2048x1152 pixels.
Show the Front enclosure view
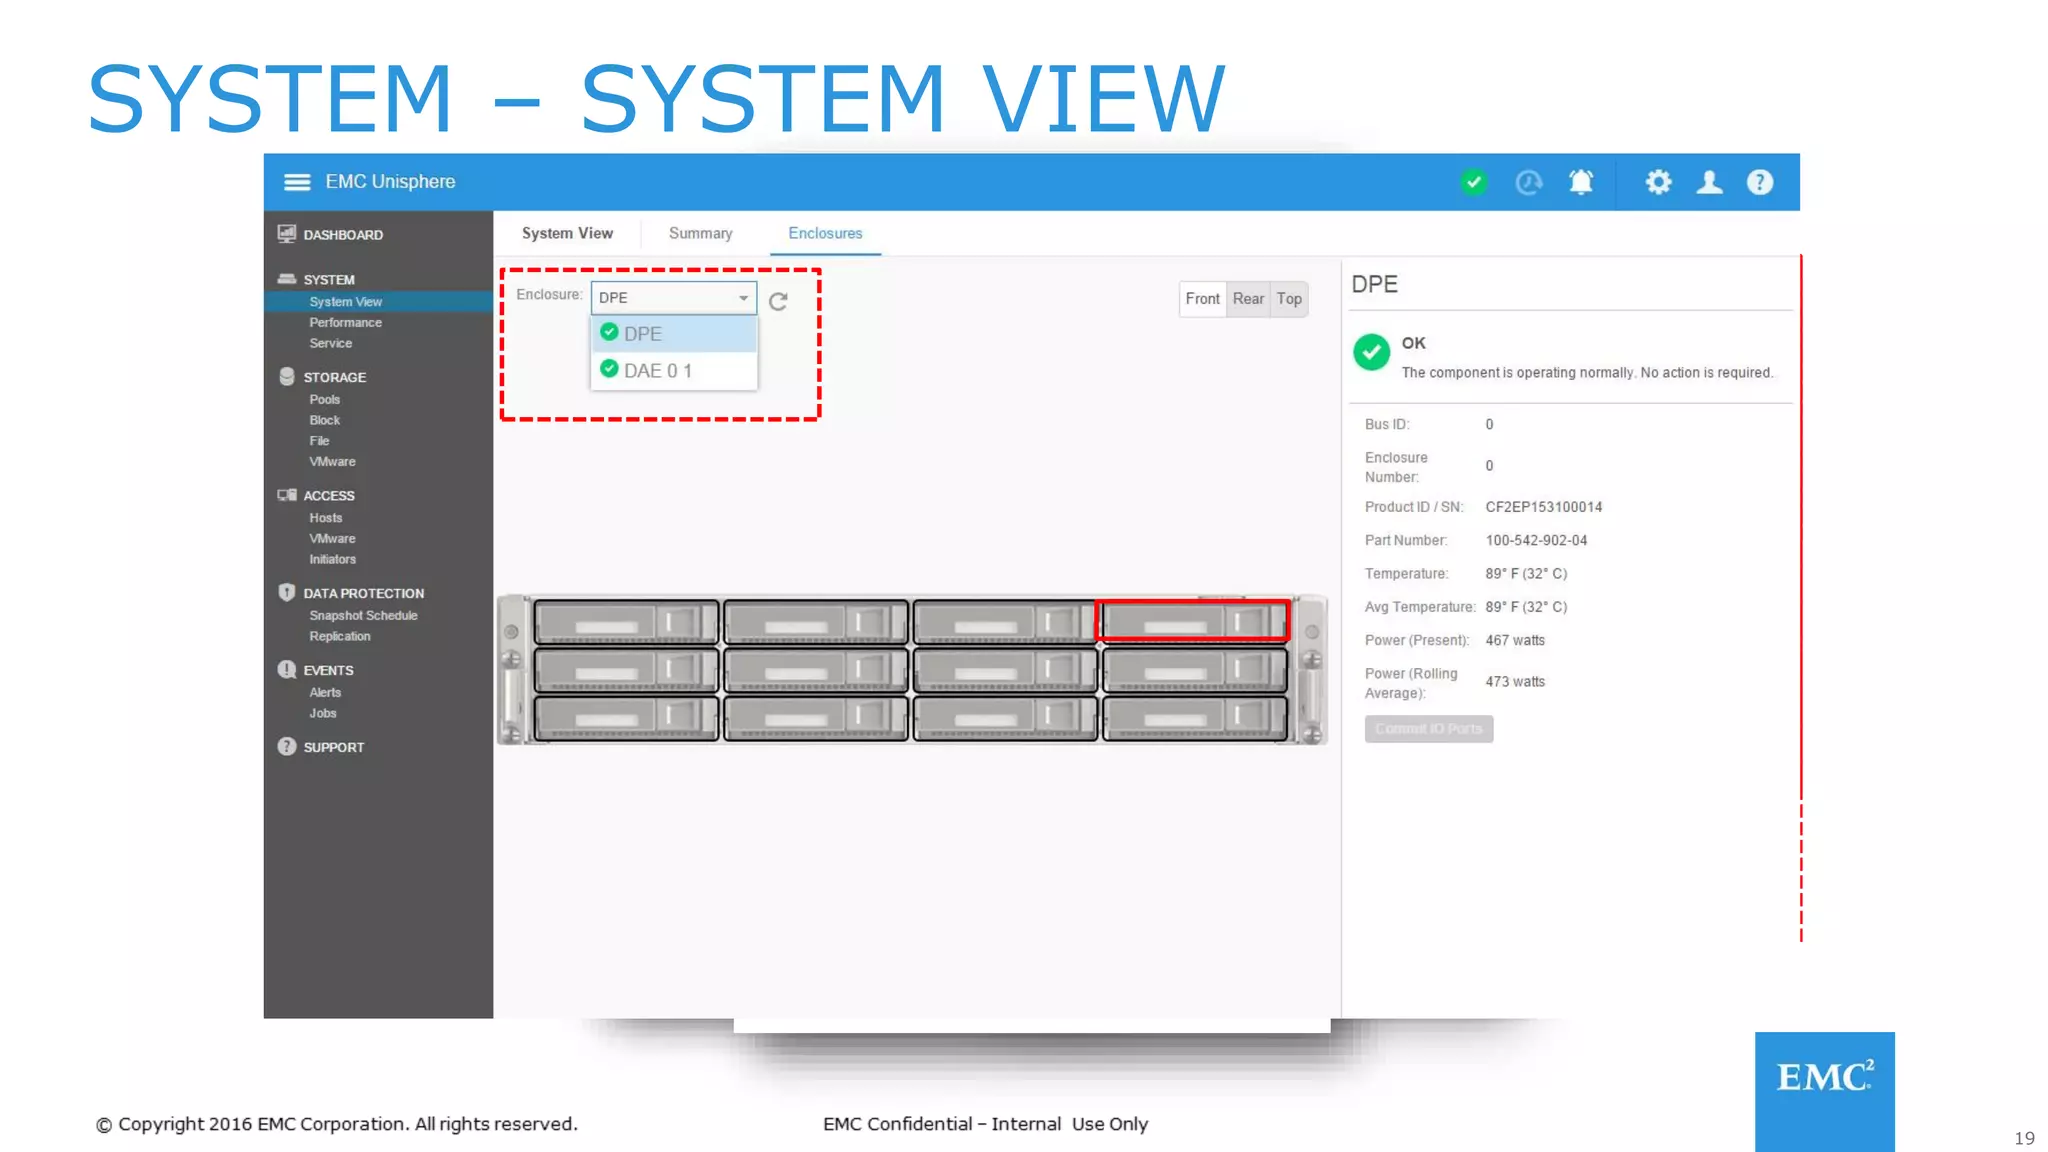coord(1202,299)
